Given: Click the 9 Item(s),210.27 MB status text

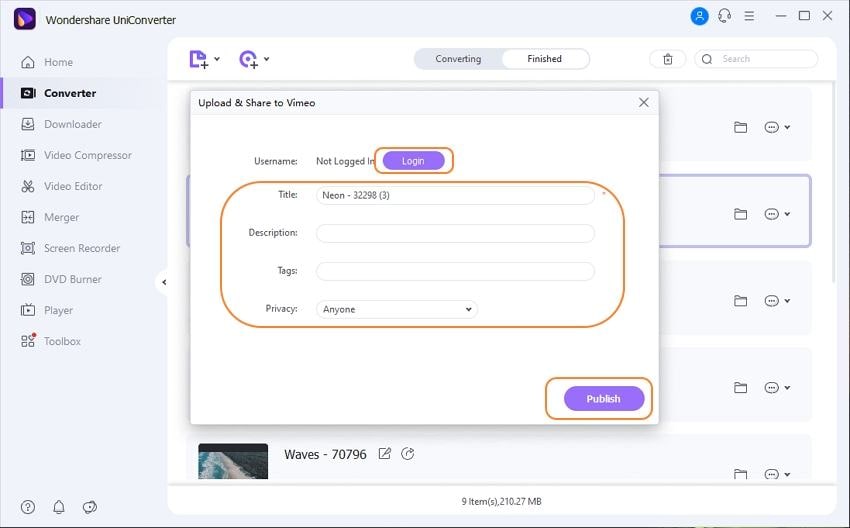Looking at the screenshot, I should click(x=501, y=501).
